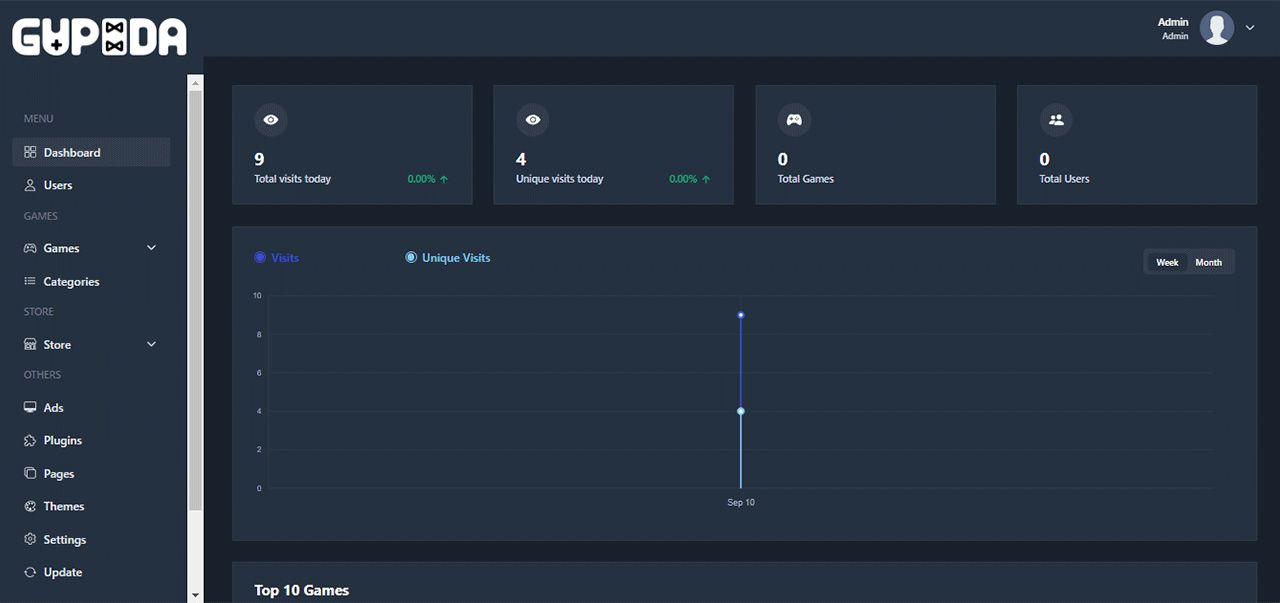Click the gamepad icon on Total Games card
The width and height of the screenshot is (1280, 603).
(x=794, y=120)
